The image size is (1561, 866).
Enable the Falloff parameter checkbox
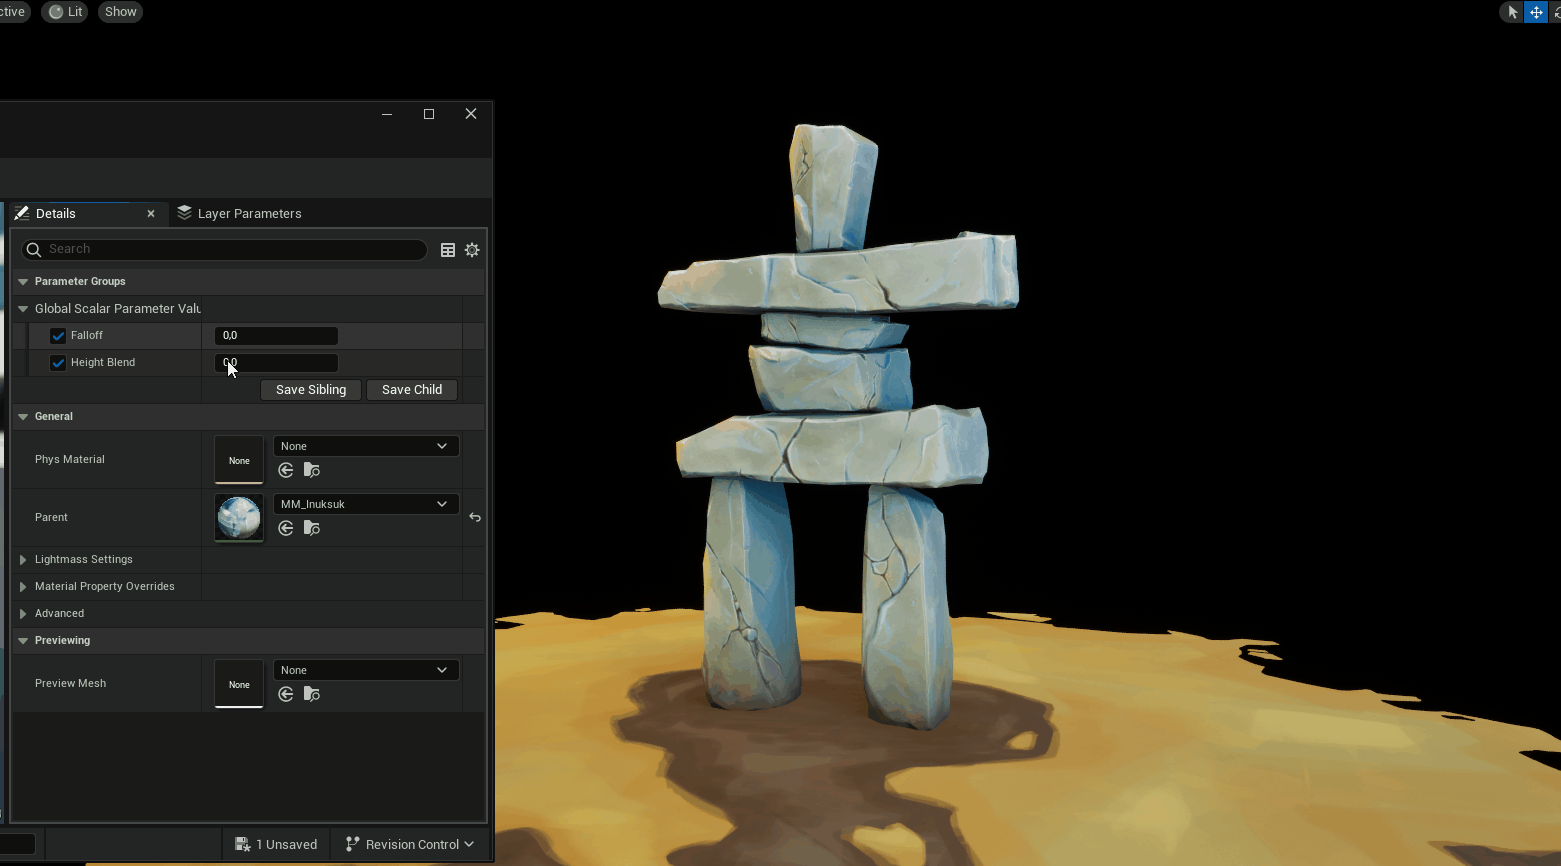click(57, 335)
